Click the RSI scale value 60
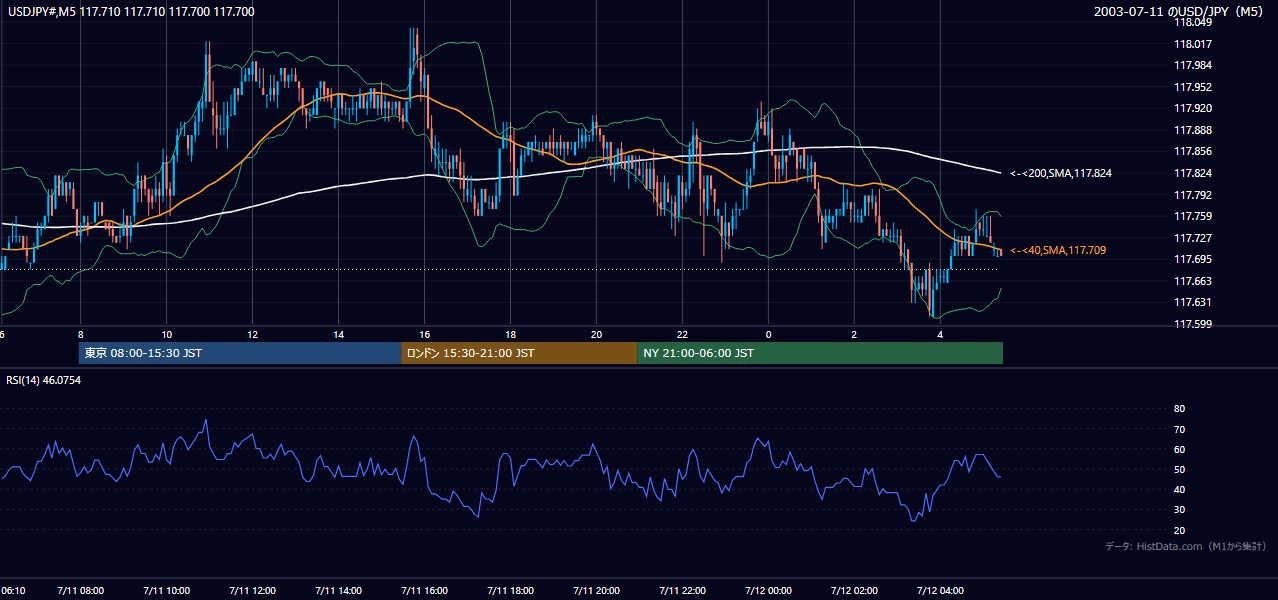Viewport: 1278px width, 600px height. (1179, 449)
